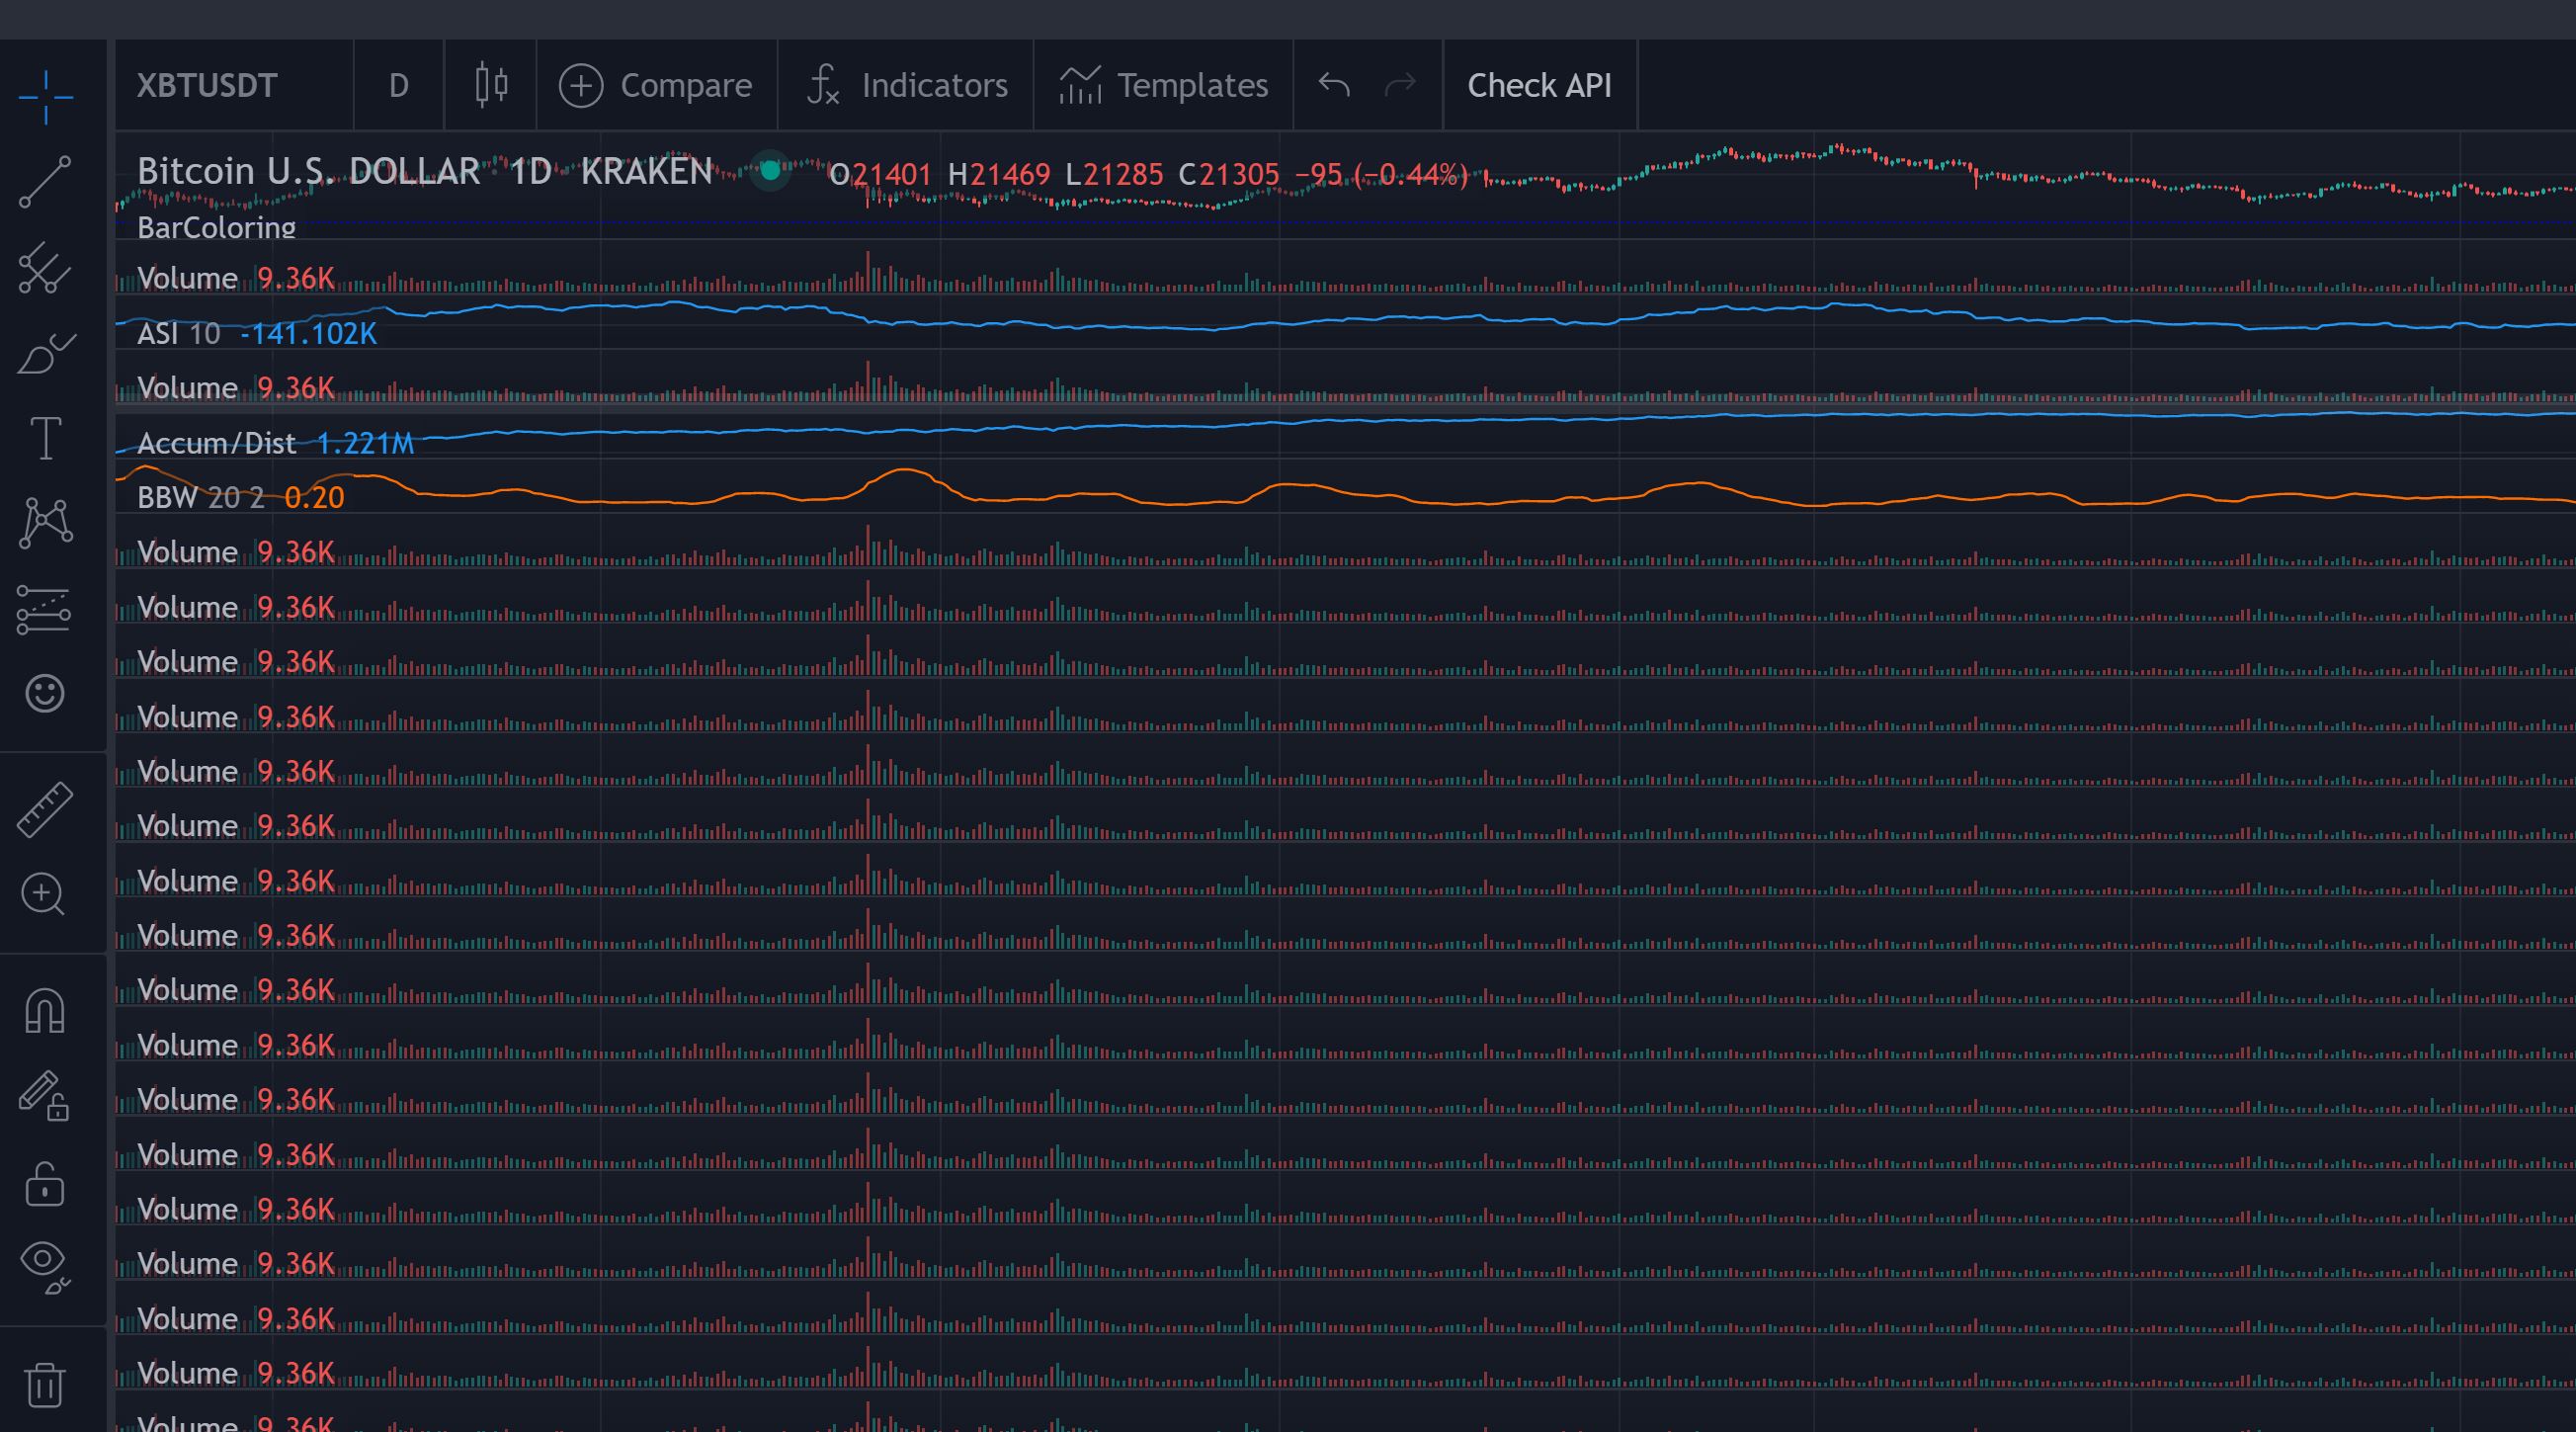
Task: Select the XABCD pattern tool
Action: point(45,523)
